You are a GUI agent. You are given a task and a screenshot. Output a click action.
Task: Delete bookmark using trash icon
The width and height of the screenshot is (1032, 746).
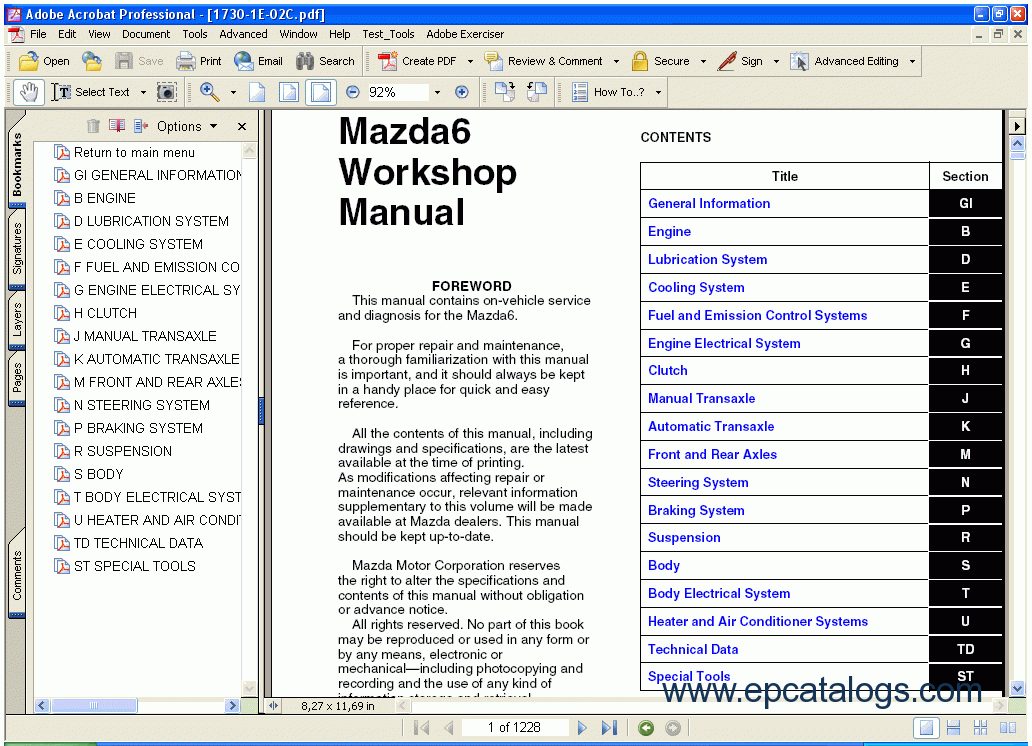[93, 126]
